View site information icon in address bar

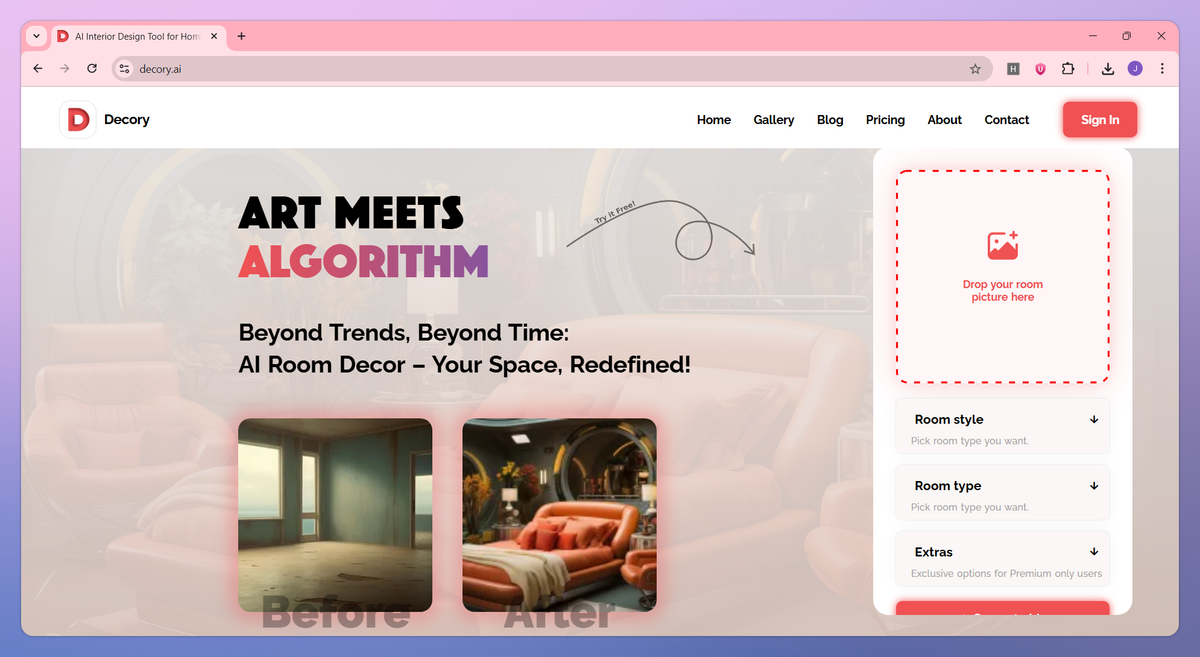[124, 69]
